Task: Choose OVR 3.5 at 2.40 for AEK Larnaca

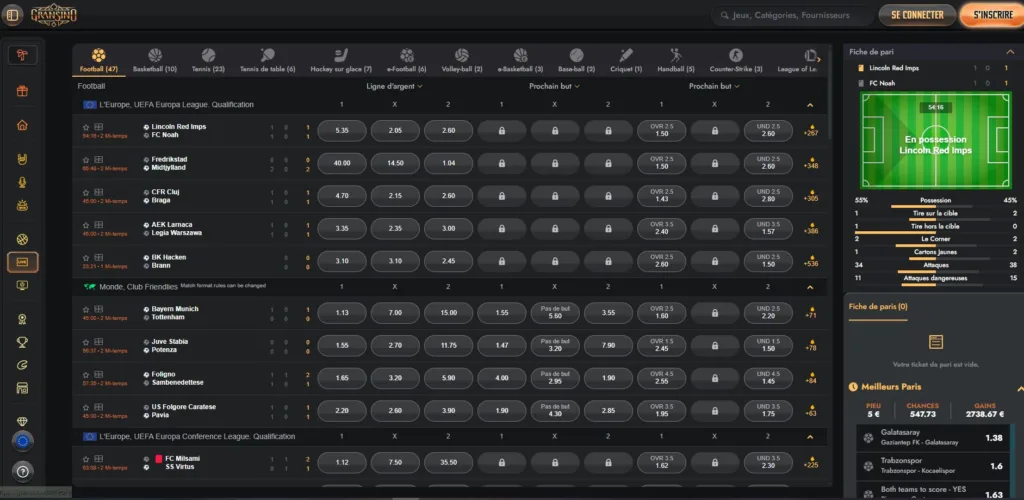Action: (662, 228)
